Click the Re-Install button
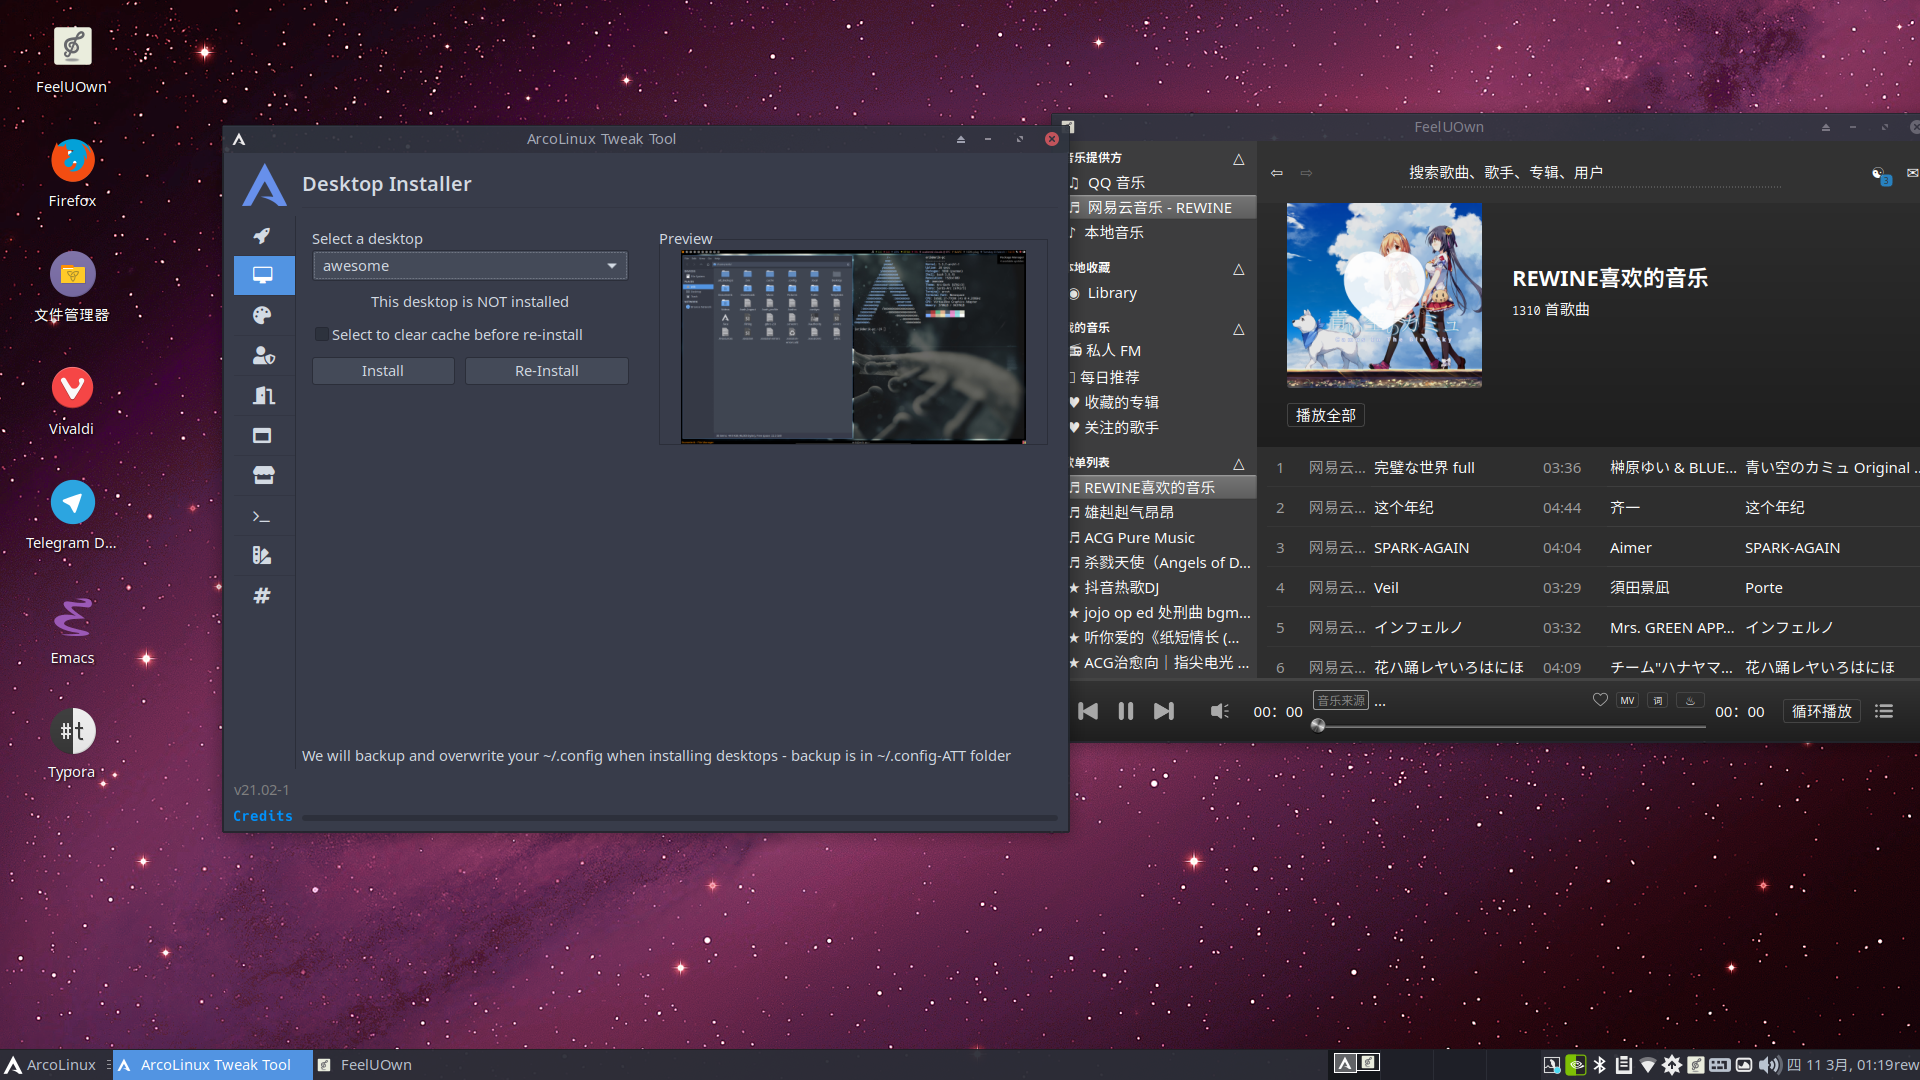 coord(547,371)
